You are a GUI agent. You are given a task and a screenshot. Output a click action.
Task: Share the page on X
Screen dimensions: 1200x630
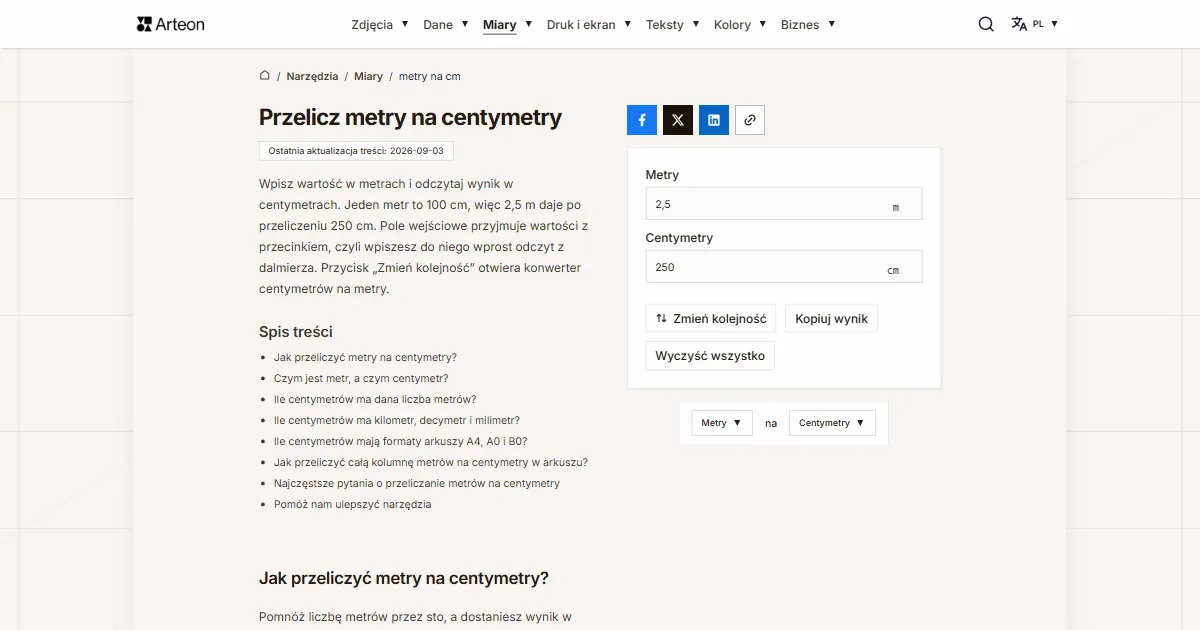click(678, 120)
